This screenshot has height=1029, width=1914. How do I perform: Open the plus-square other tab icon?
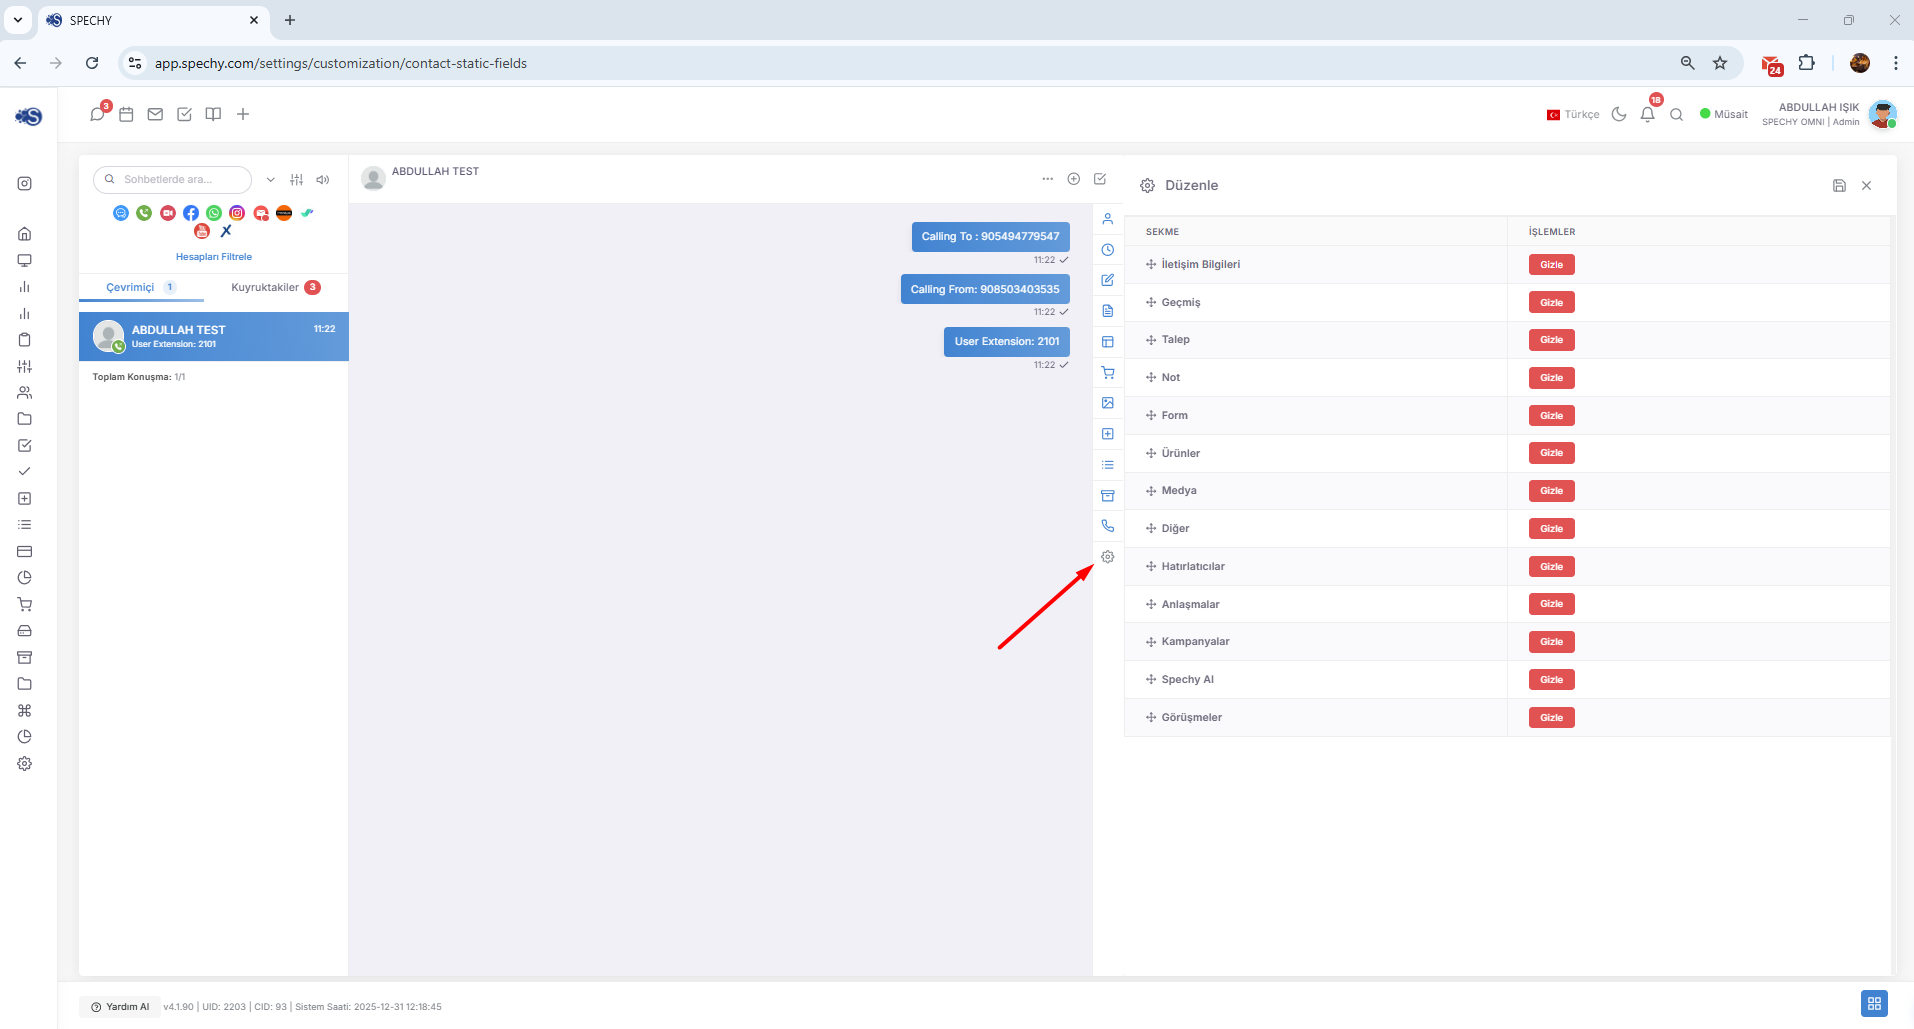(1107, 434)
